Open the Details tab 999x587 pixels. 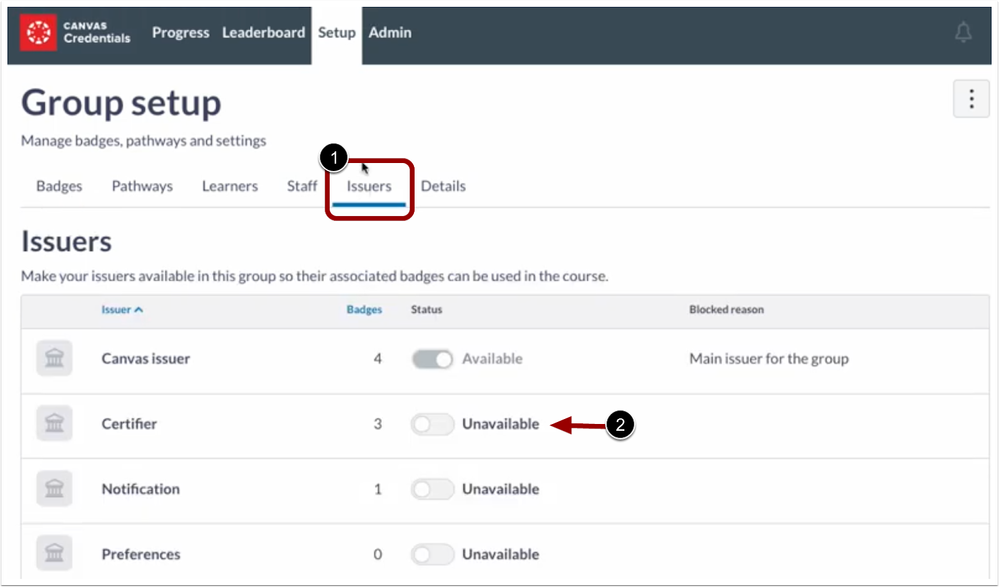coord(443,186)
